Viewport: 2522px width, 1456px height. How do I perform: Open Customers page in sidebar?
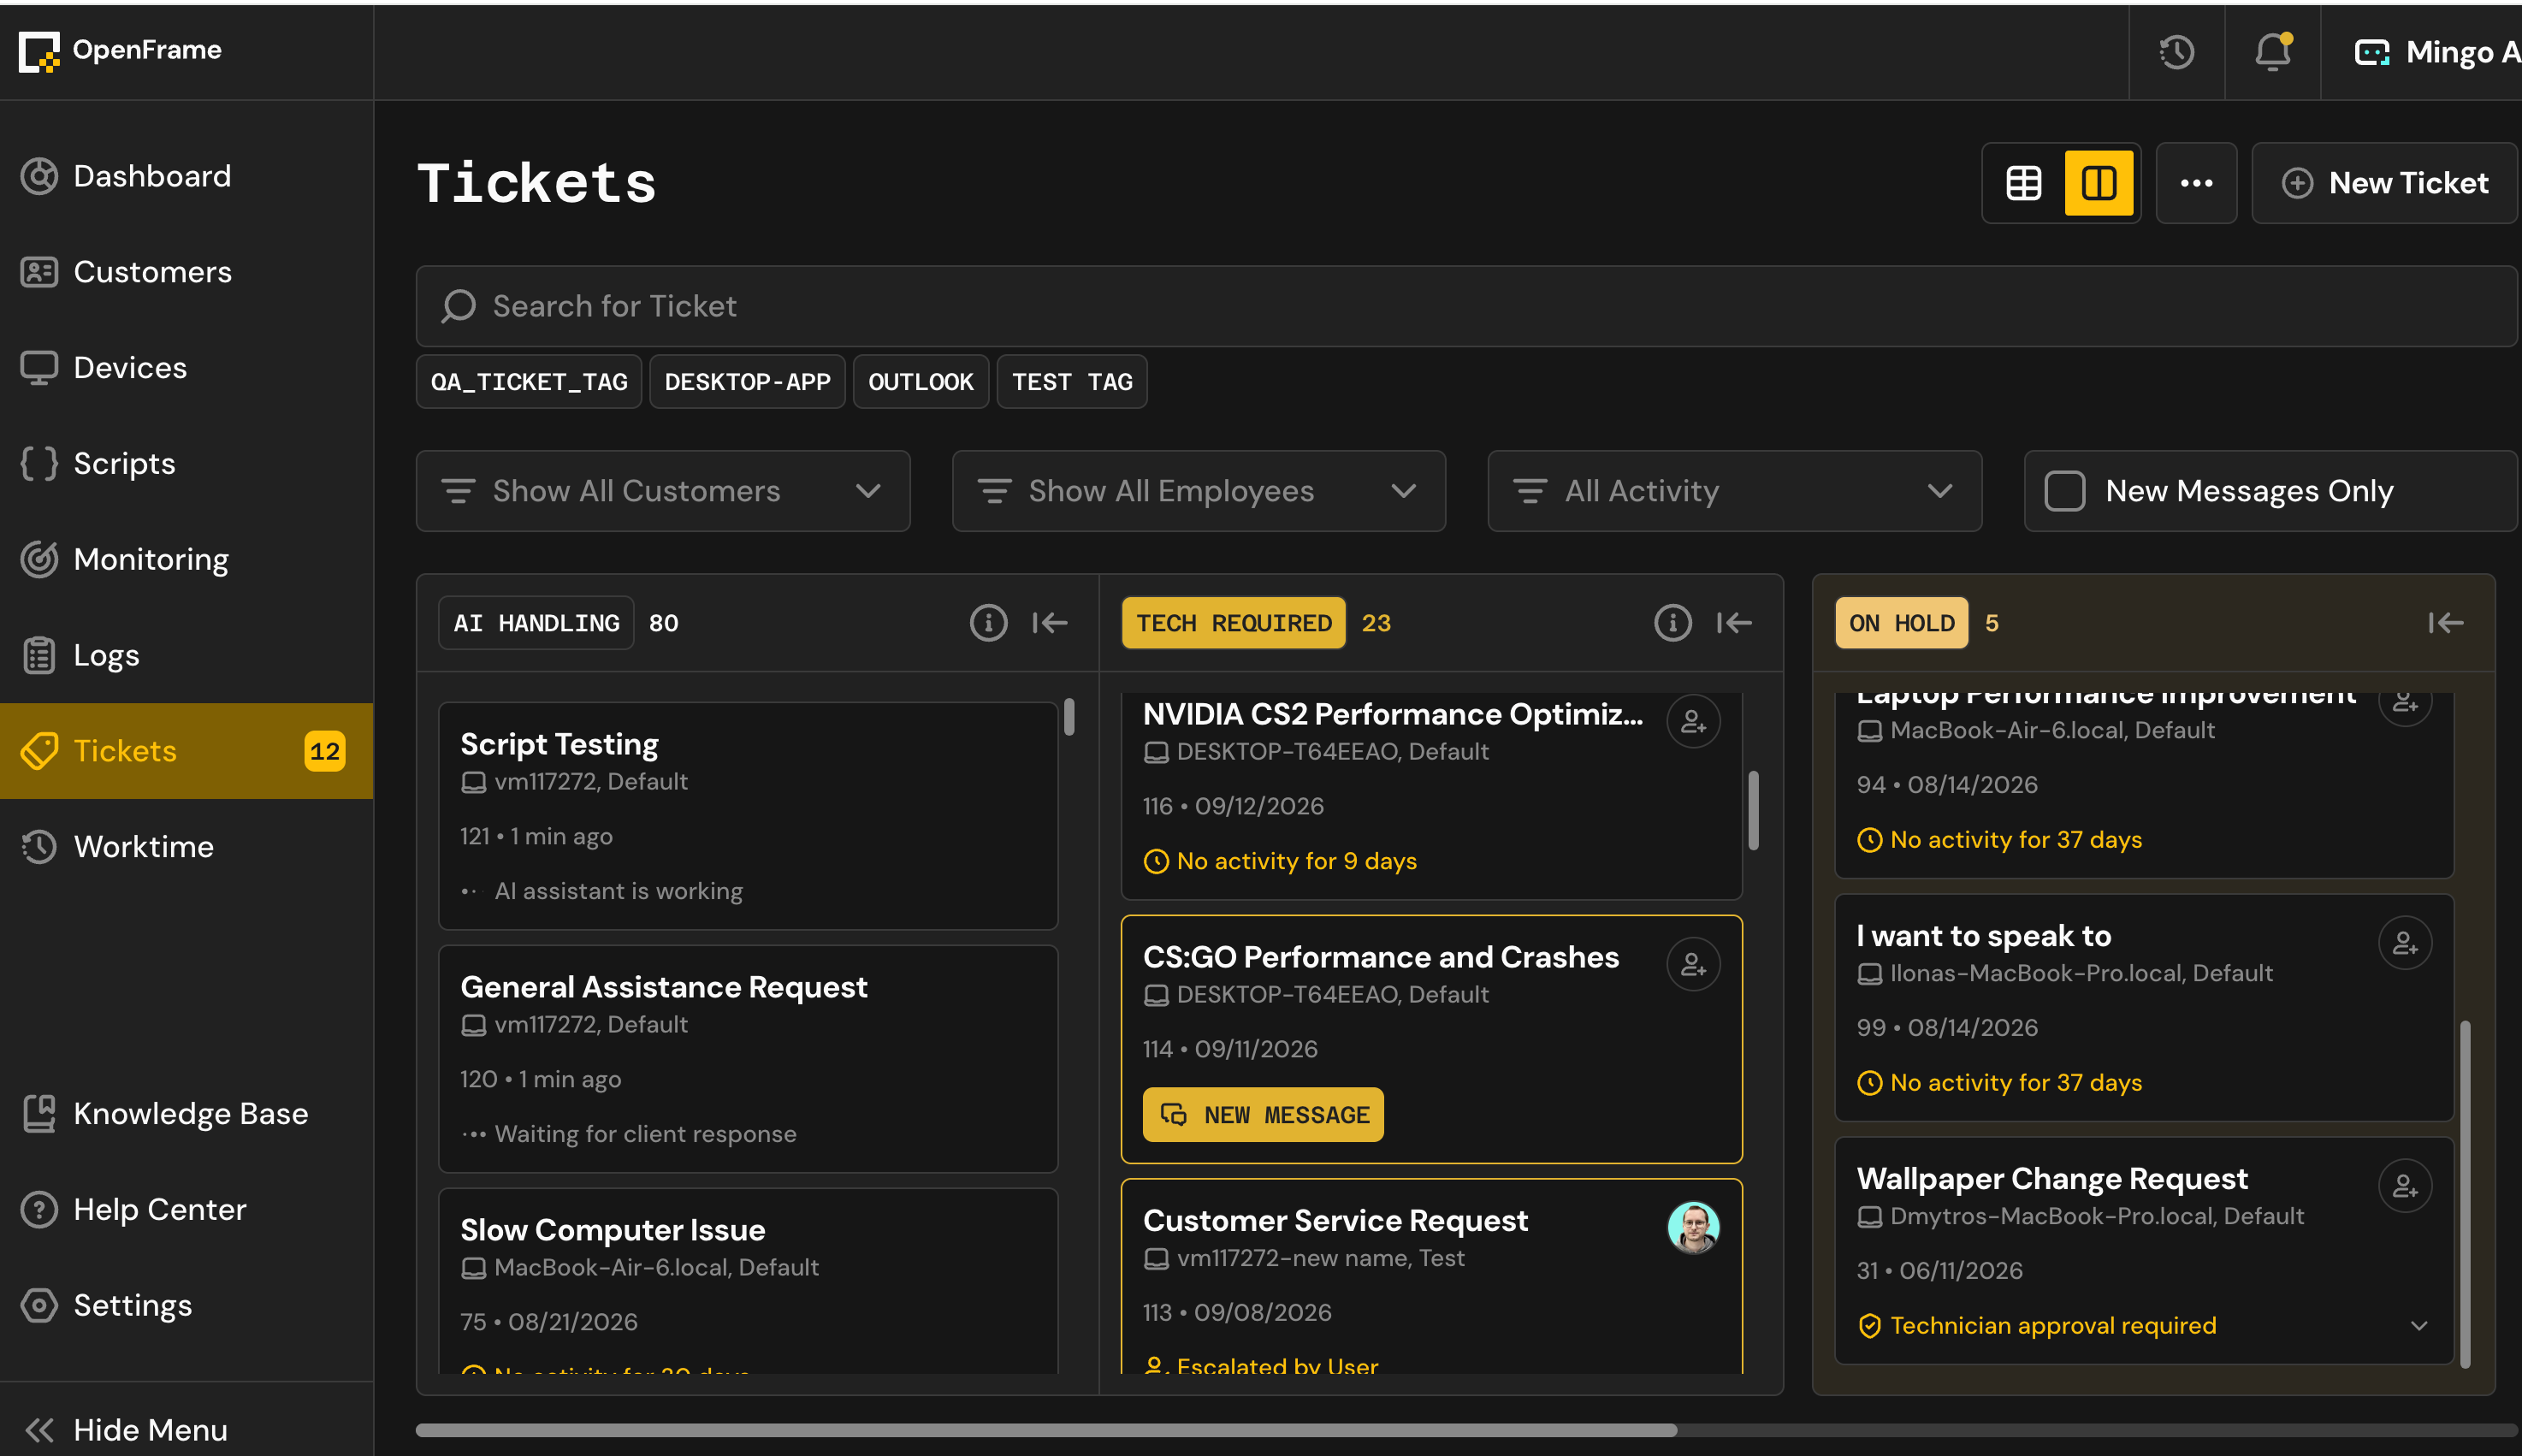tap(187, 272)
